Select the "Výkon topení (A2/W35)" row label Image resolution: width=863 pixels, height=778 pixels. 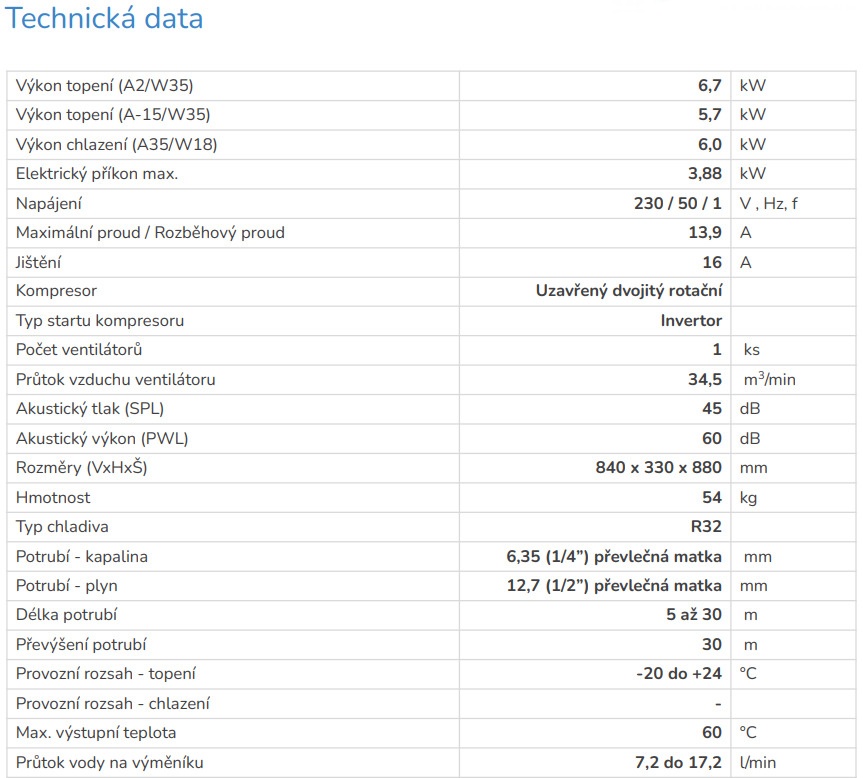(x=104, y=86)
